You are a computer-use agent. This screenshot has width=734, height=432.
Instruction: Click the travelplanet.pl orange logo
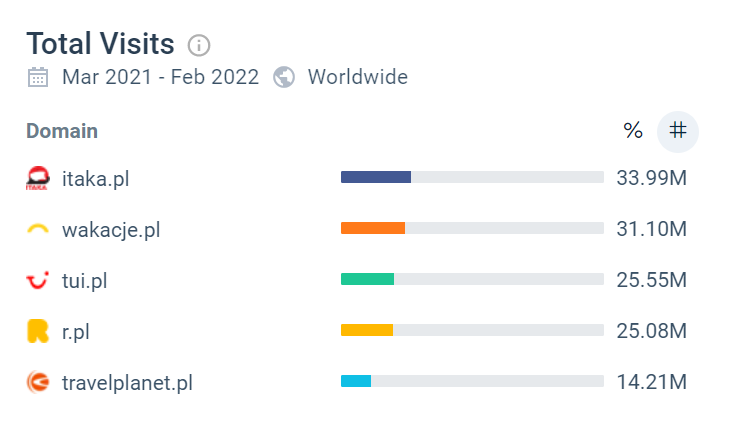tap(38, 382)
